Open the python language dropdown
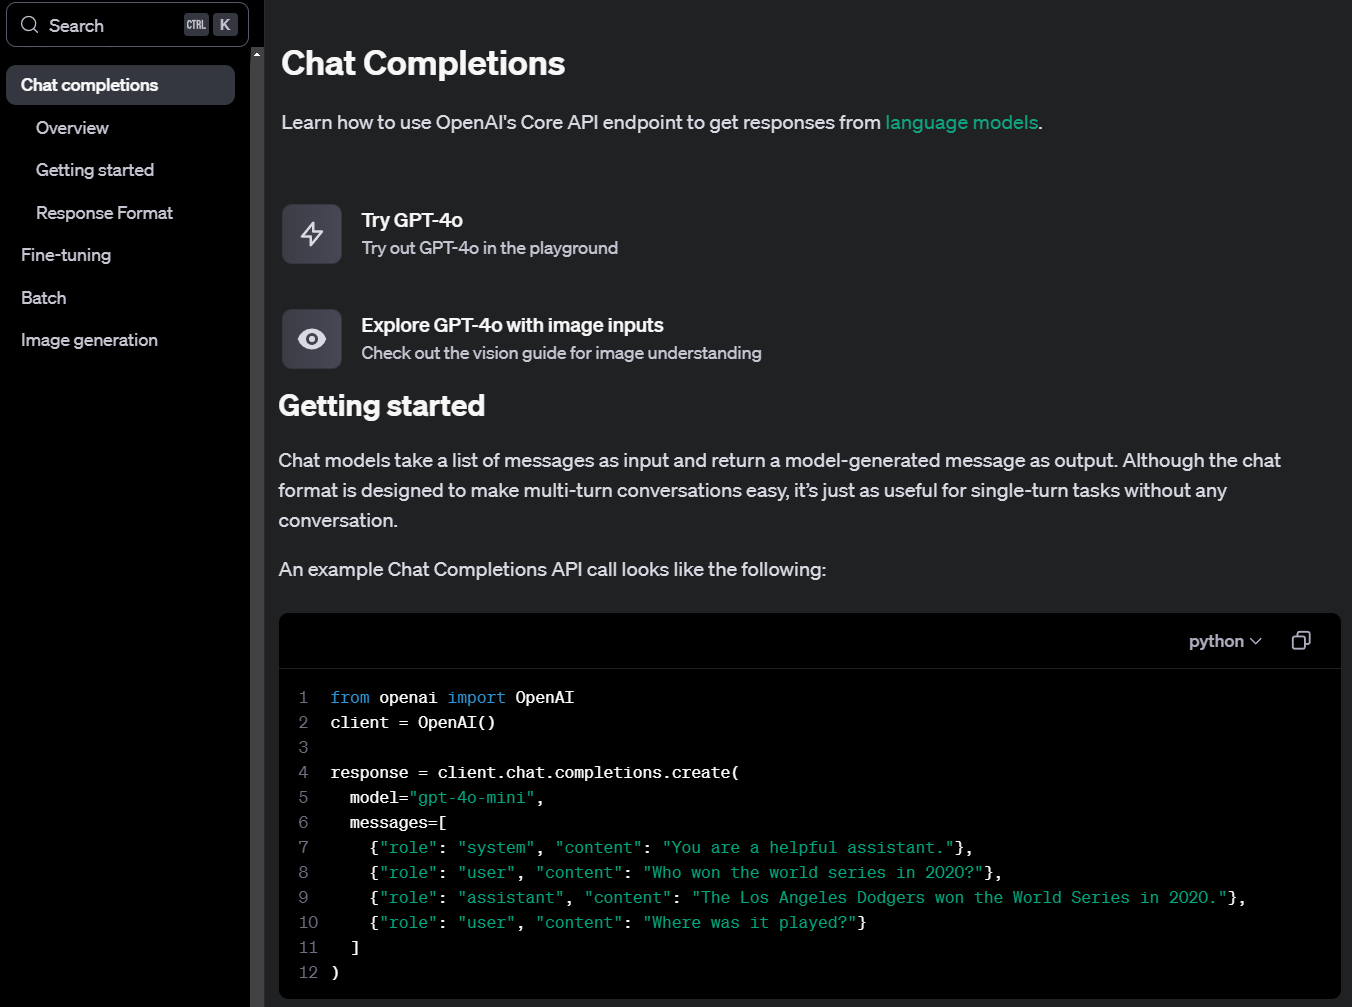This screenshot has height=1007, width=1352. tap(1225, 641)
